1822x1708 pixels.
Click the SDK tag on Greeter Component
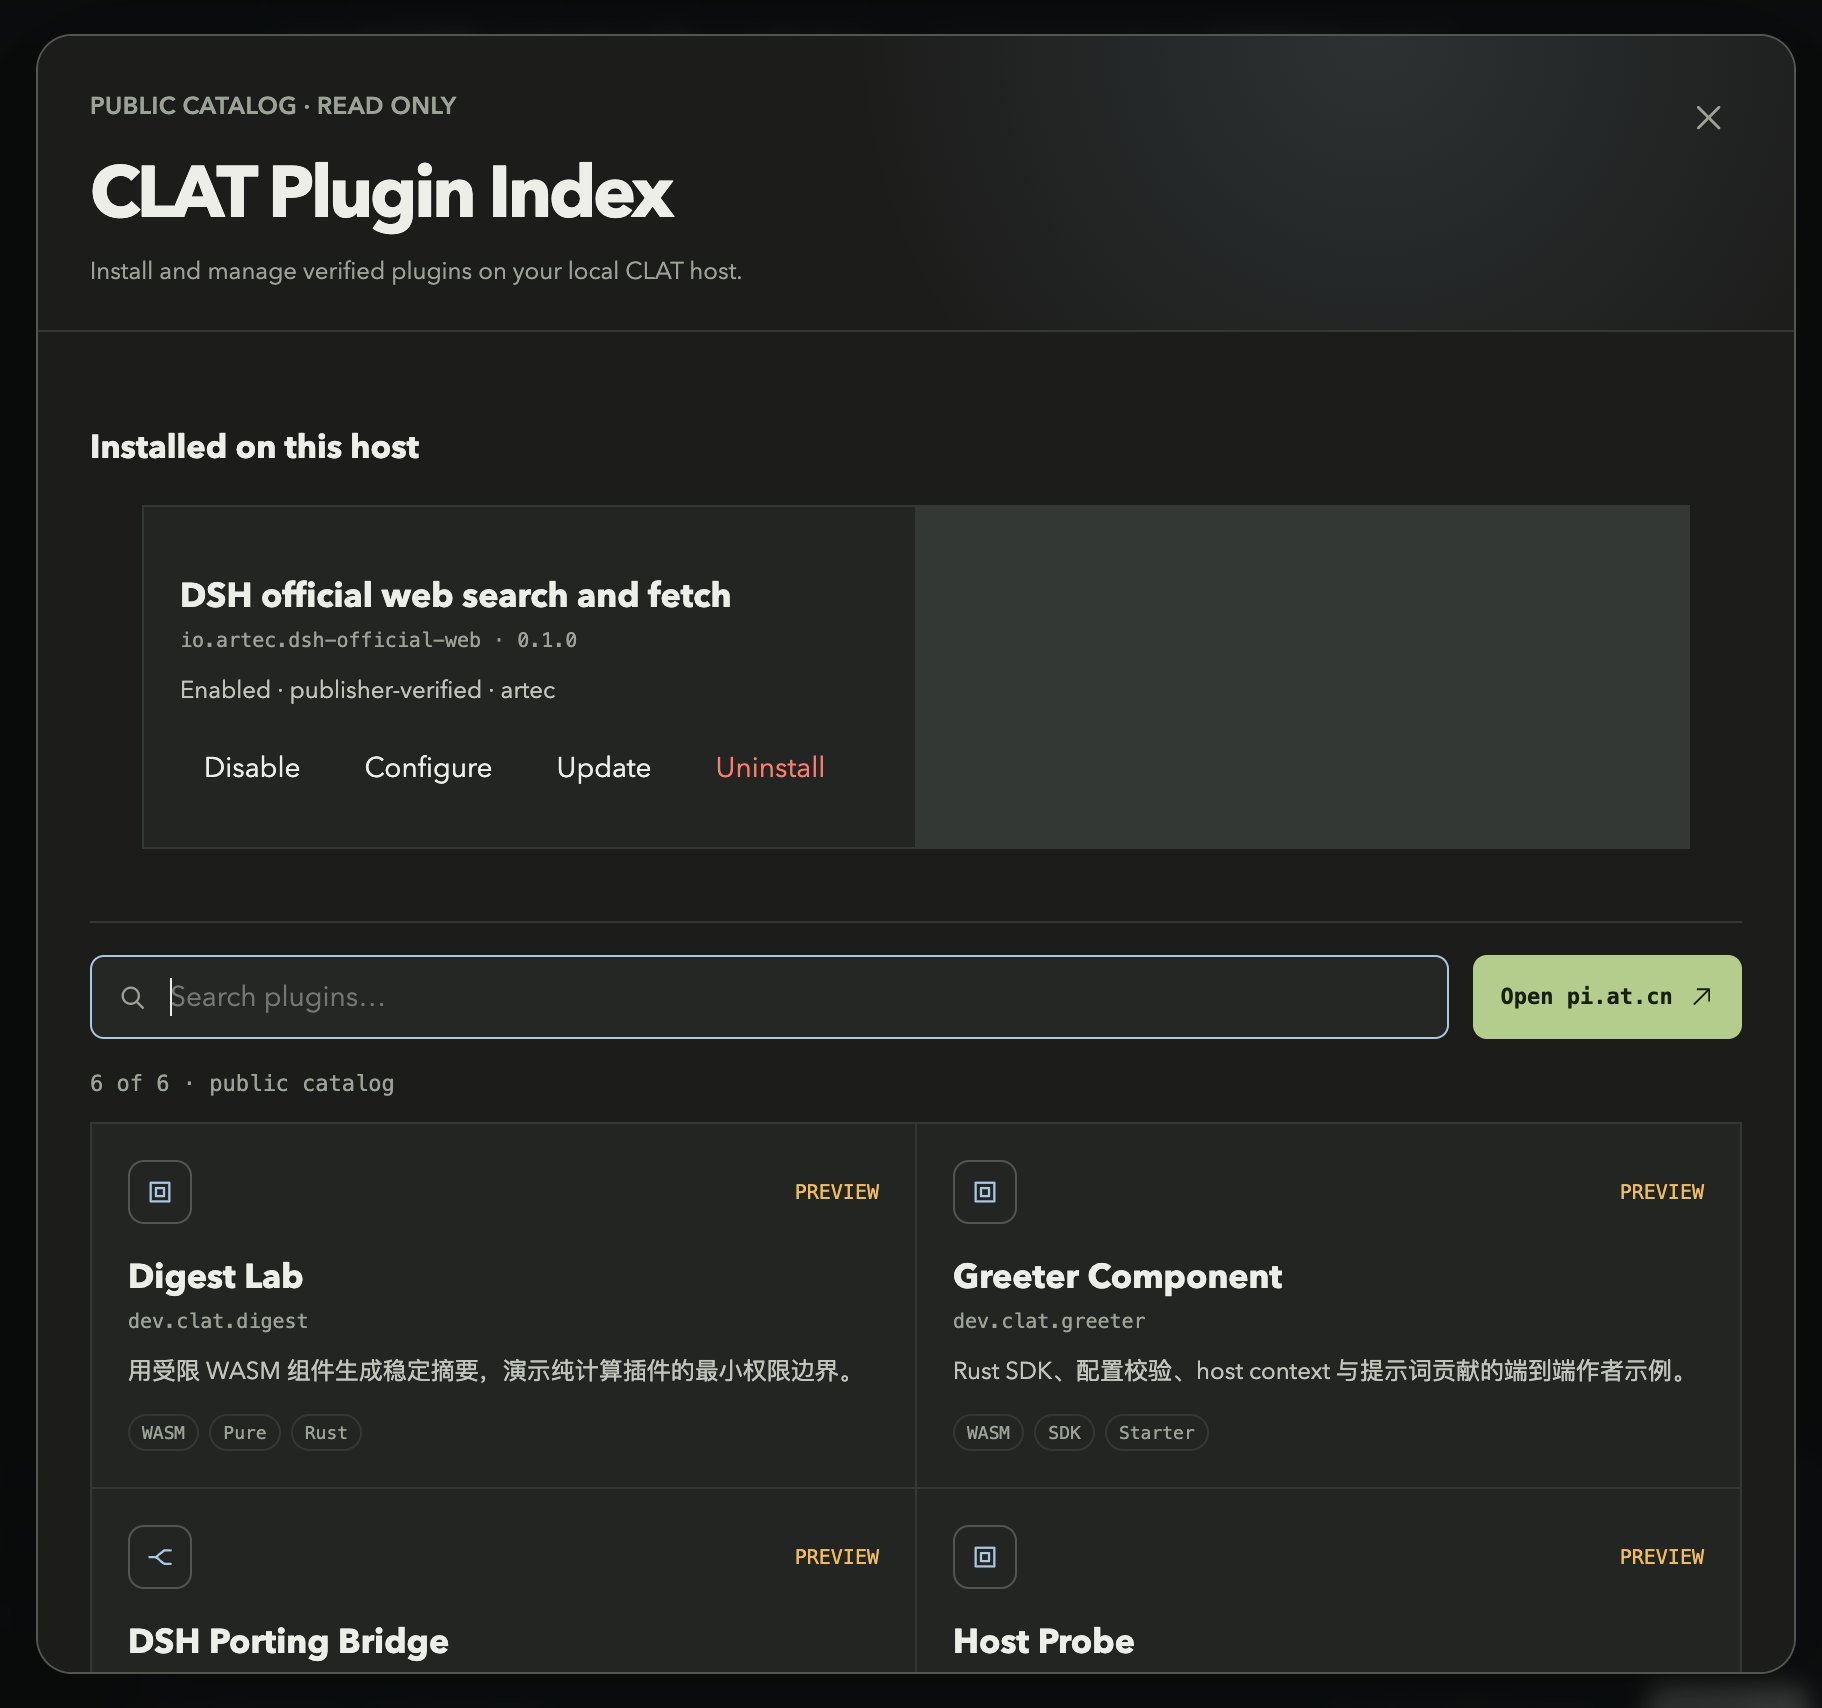tap(1064, 1432)
